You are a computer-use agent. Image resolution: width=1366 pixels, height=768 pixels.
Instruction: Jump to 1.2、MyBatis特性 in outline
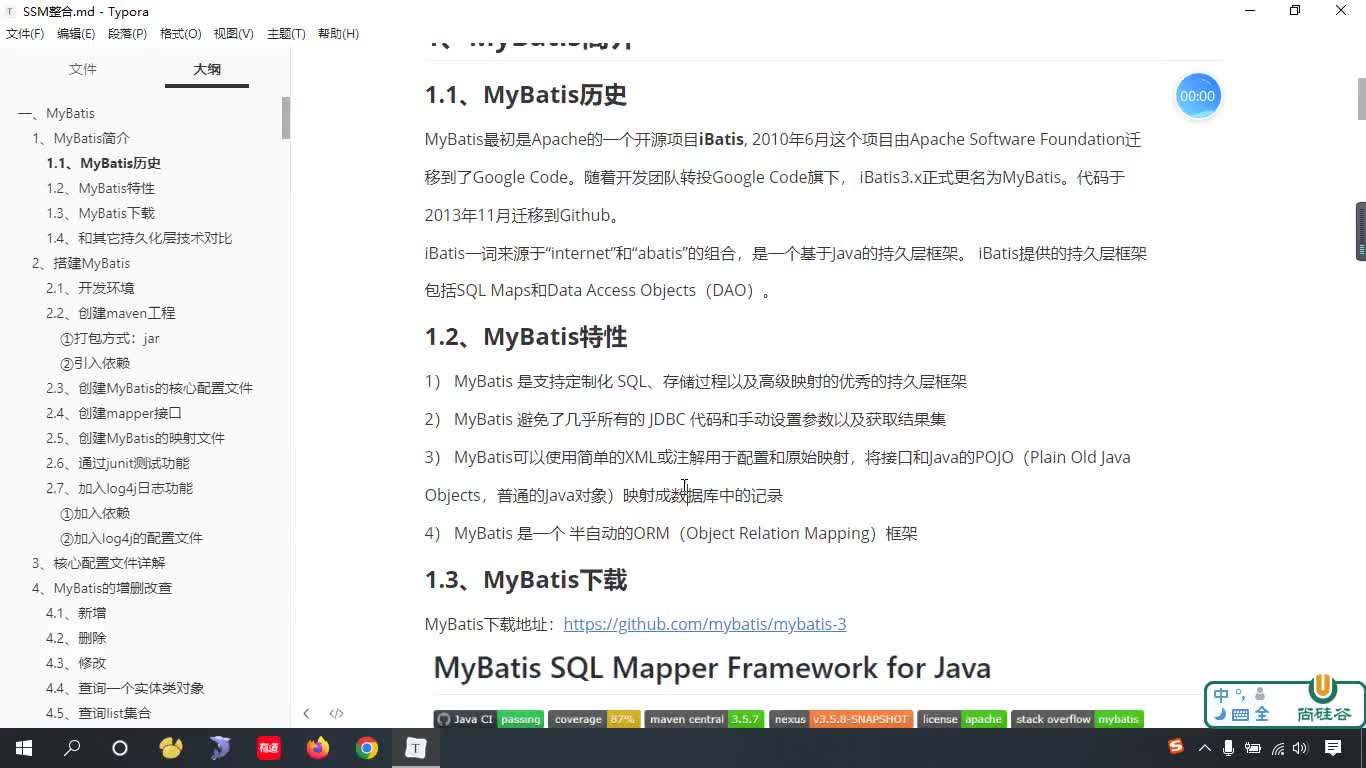click(100, 188)
